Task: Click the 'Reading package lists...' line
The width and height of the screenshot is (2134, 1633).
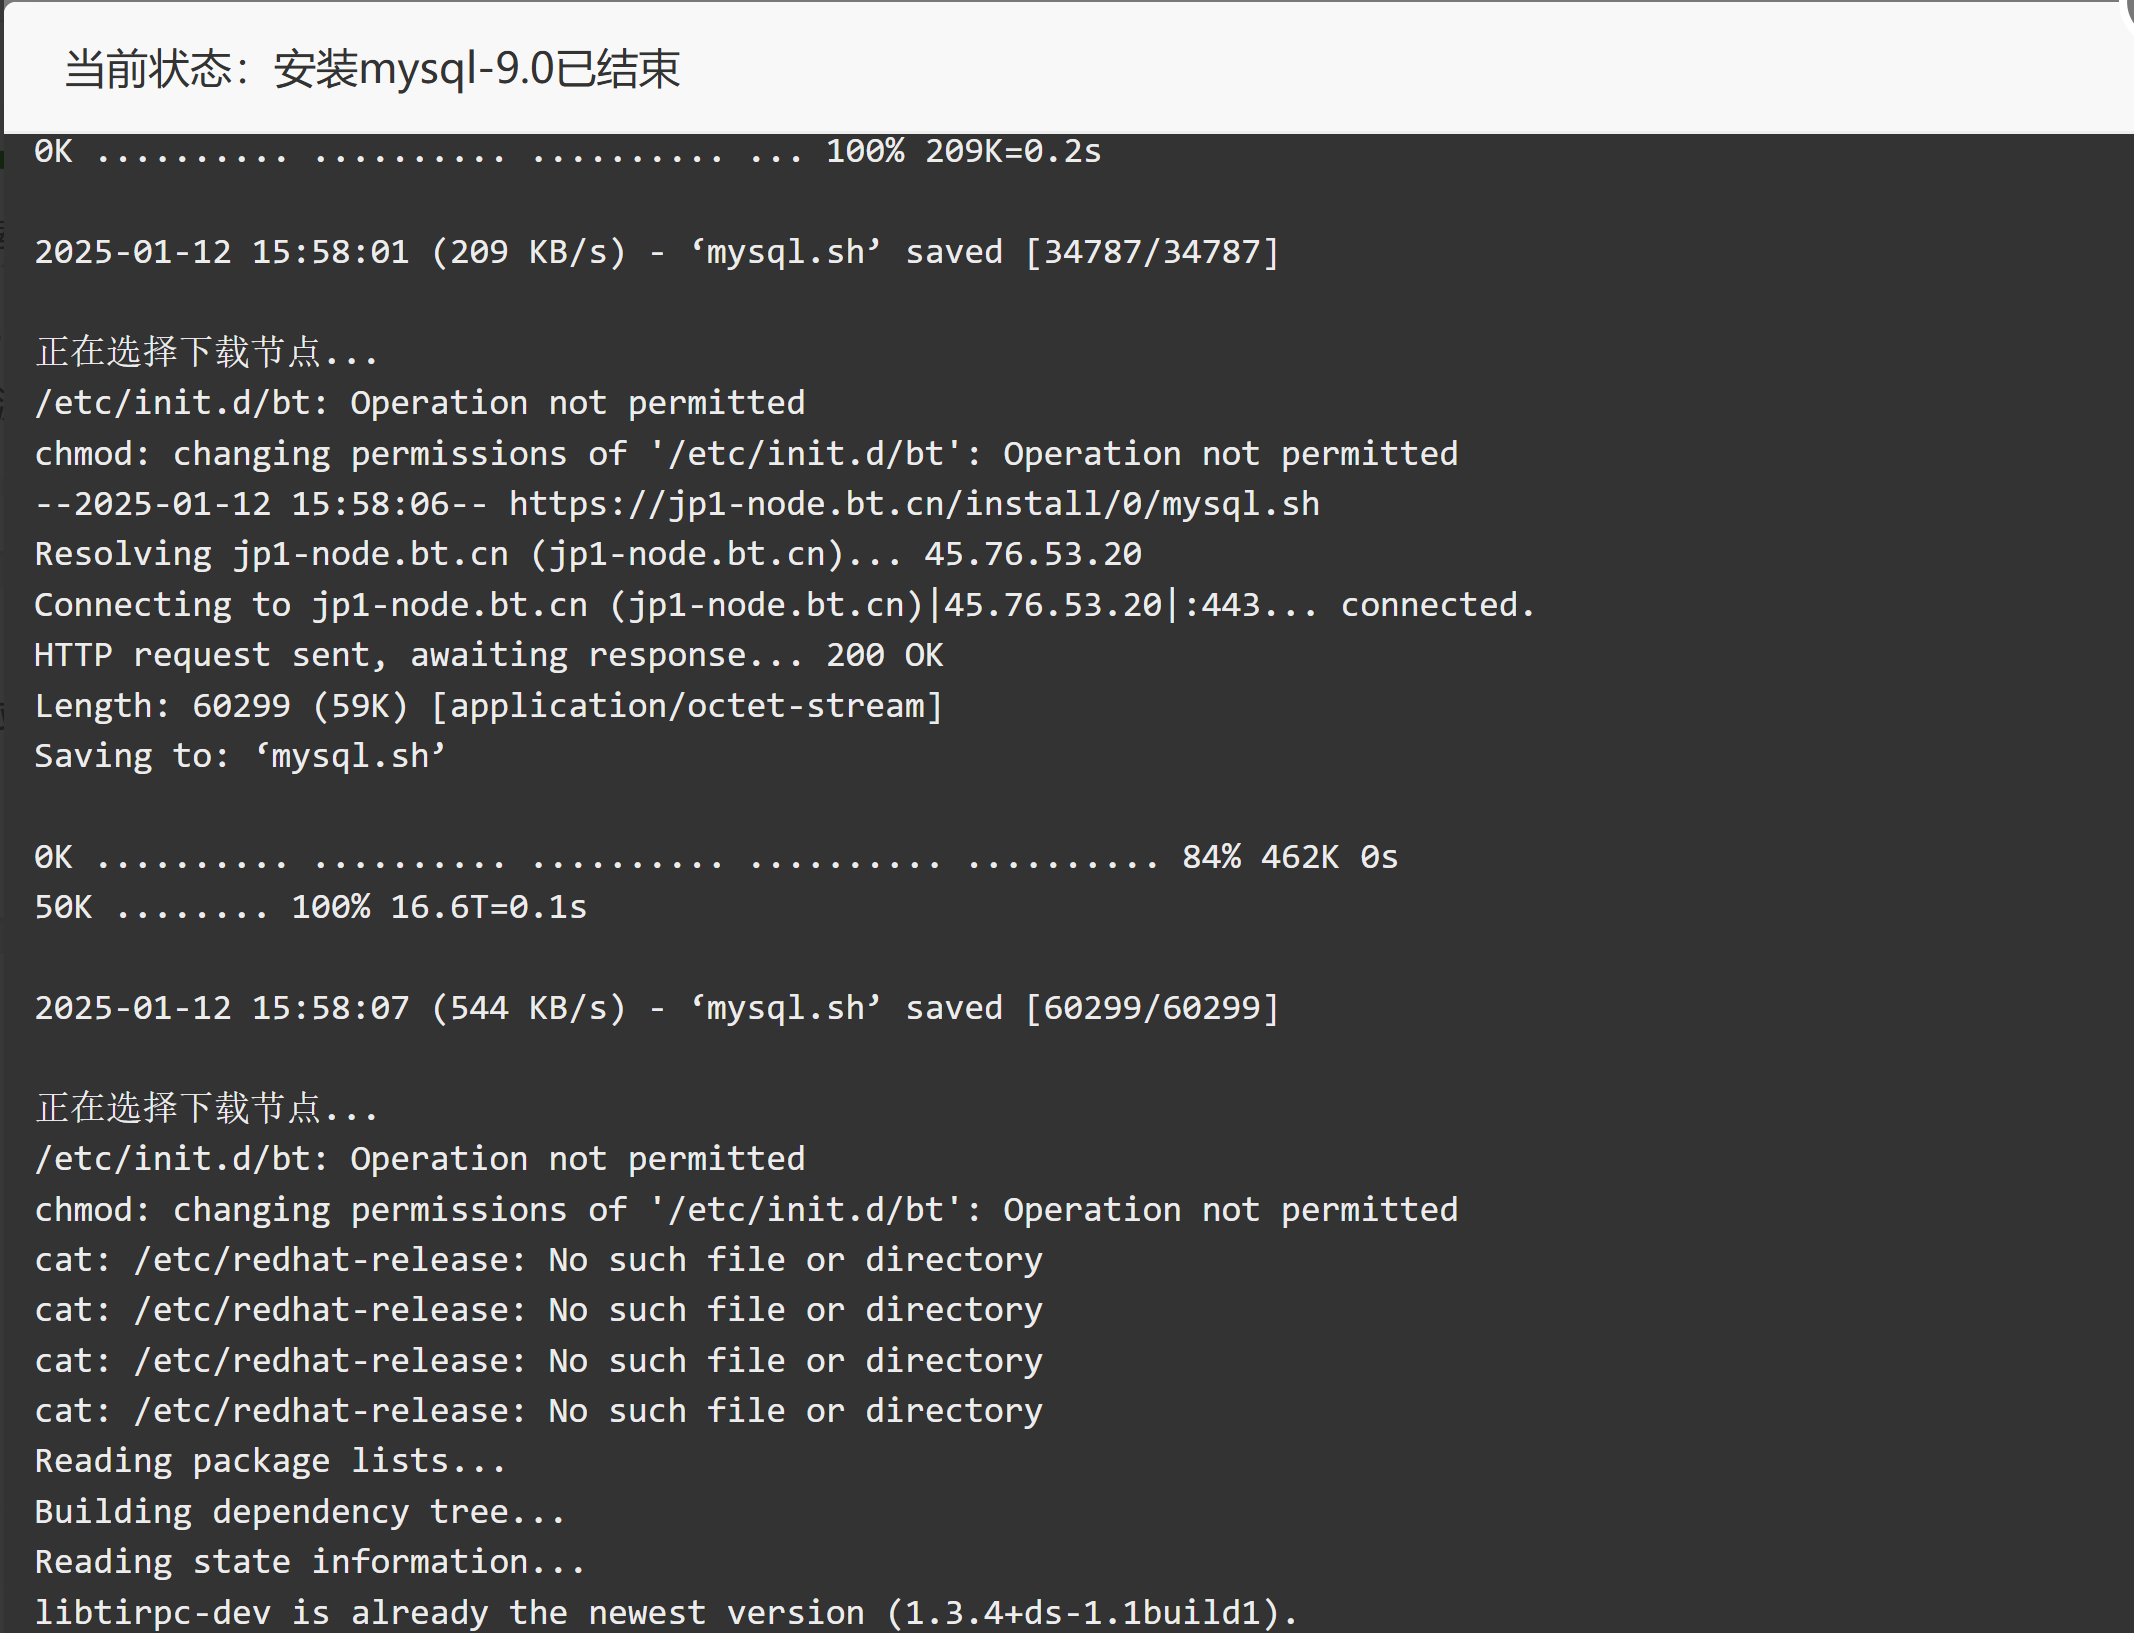Action: point(270,1461)
